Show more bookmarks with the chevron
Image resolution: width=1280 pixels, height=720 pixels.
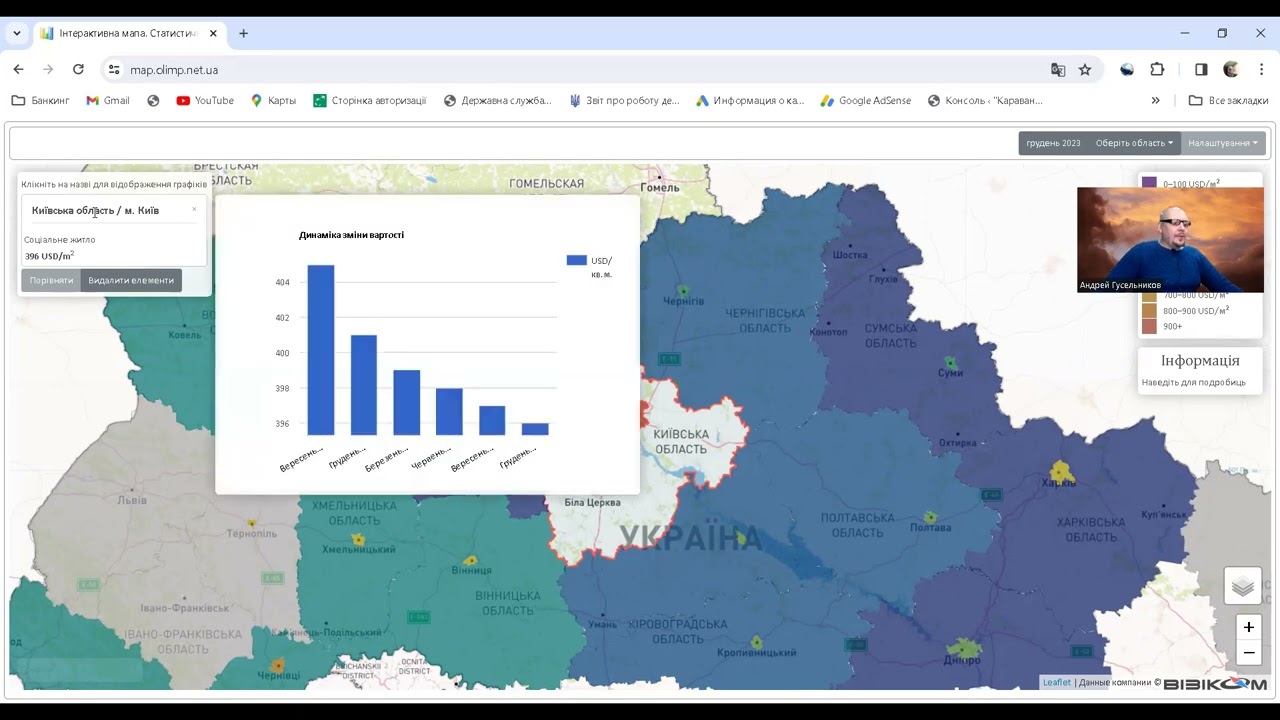pos(1156,100)
